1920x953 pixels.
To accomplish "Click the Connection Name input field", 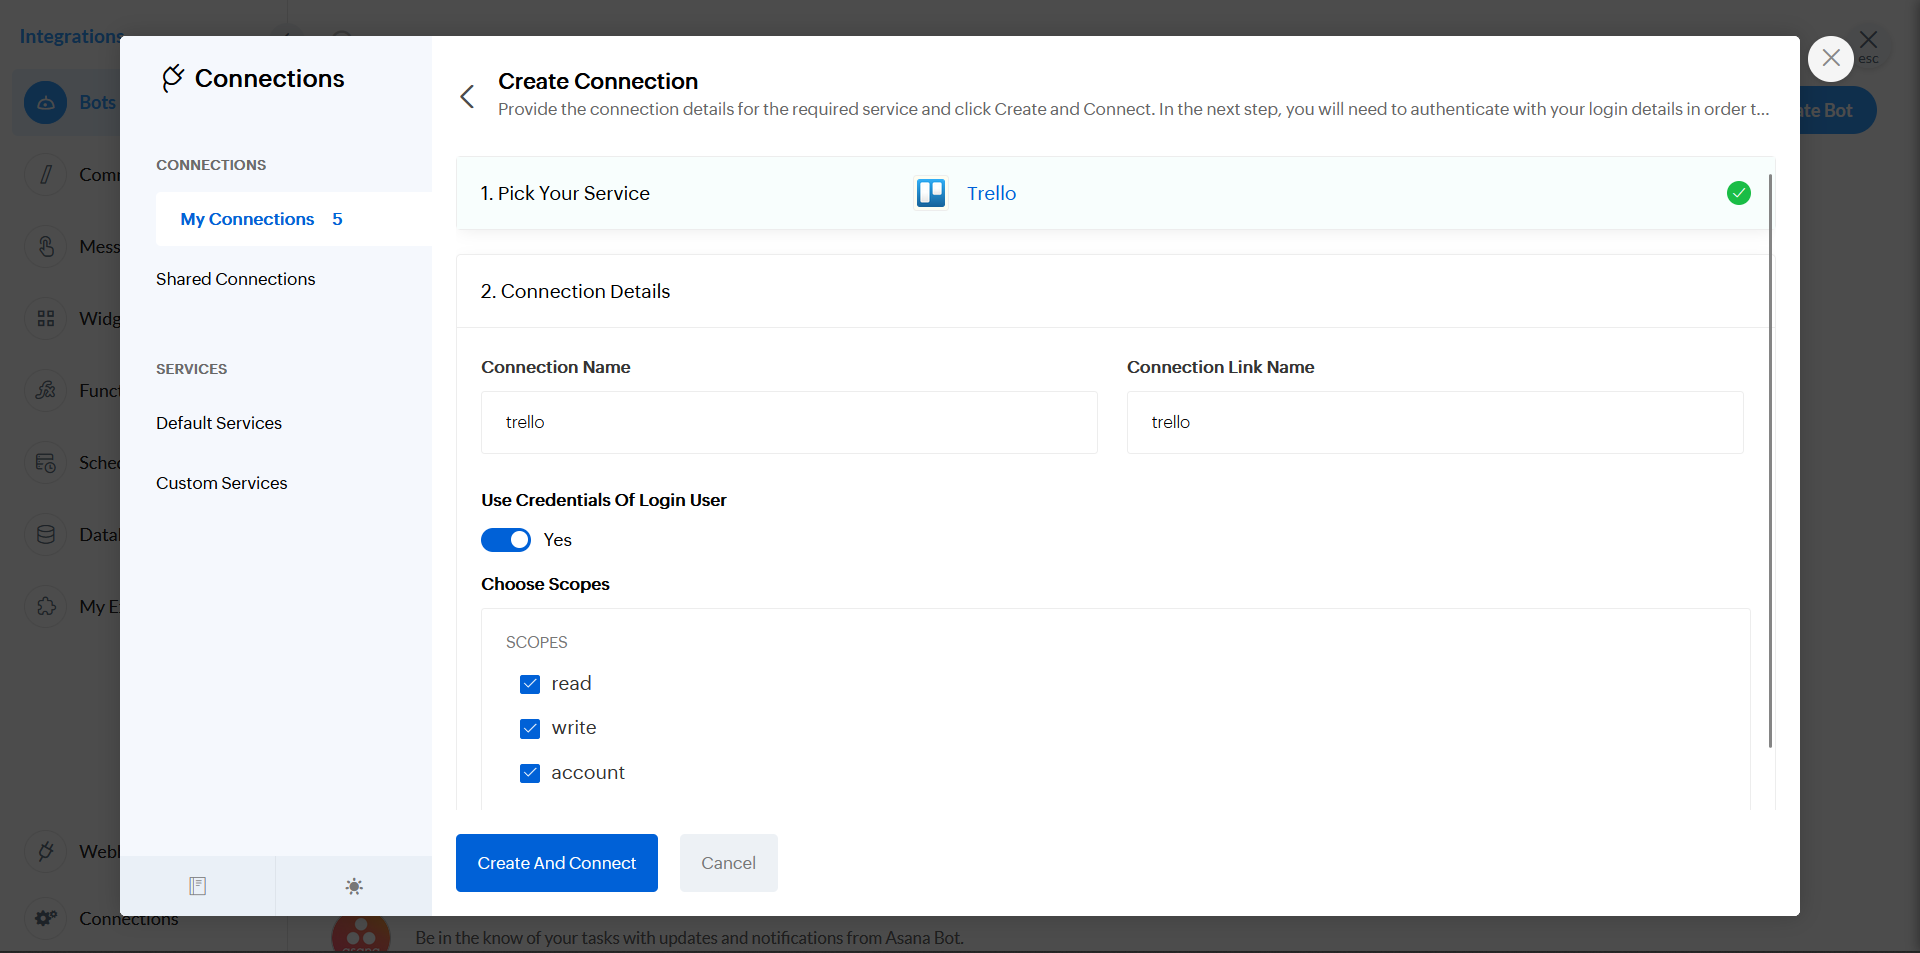I will (x=789, y=422).
